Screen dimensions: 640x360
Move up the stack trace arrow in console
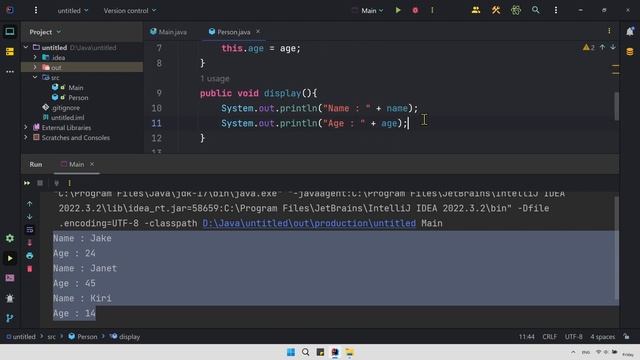[30, 203]
